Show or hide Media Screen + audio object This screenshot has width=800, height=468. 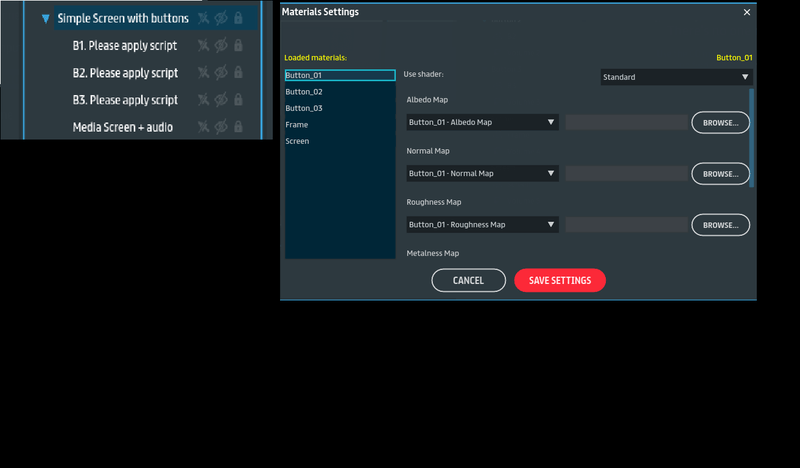[221, 127]
